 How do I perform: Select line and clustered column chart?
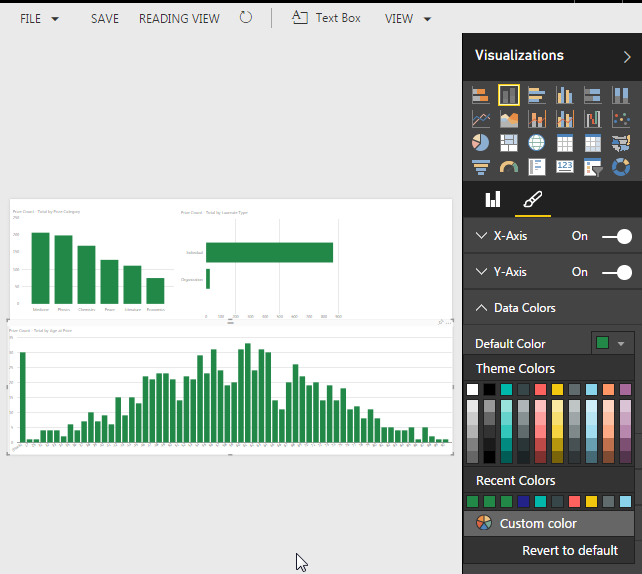565,119
